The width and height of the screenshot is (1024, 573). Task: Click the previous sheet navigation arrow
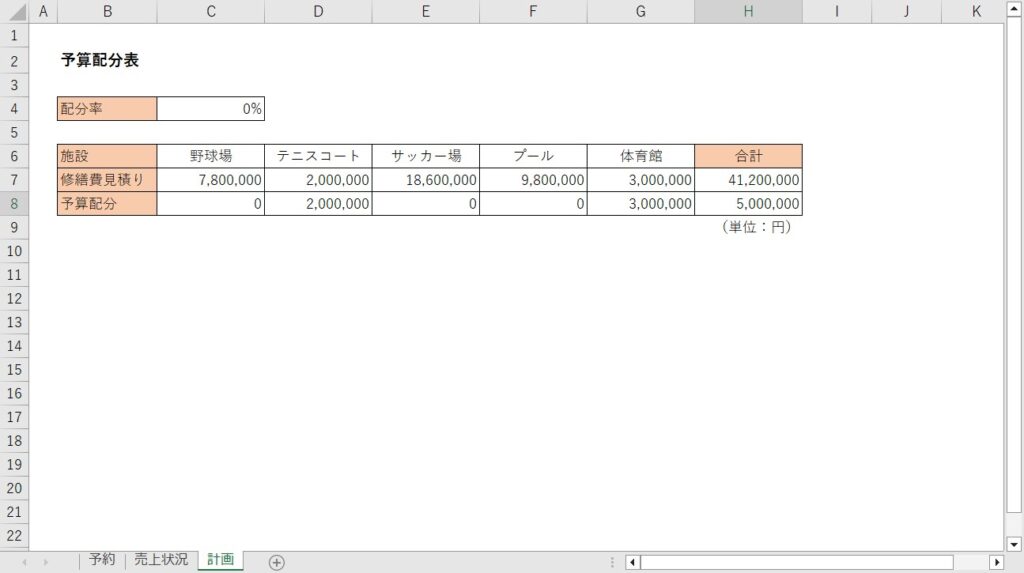[x=21, y=562]
